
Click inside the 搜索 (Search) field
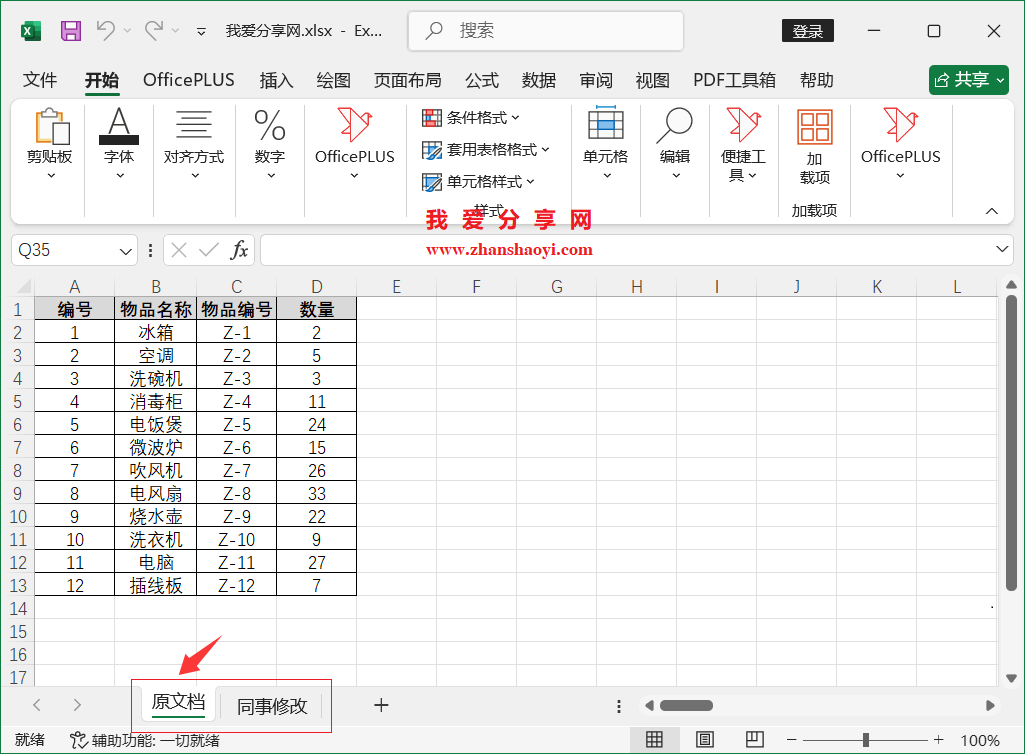(545, 31)
